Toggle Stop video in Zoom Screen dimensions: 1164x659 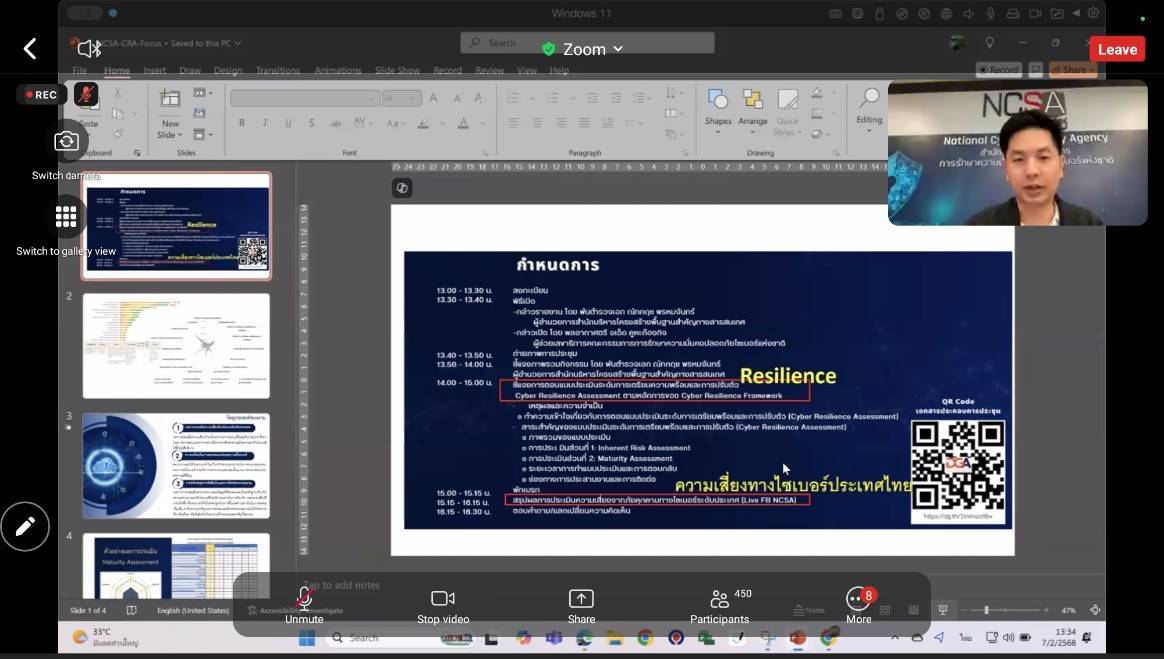click(443, 606)
